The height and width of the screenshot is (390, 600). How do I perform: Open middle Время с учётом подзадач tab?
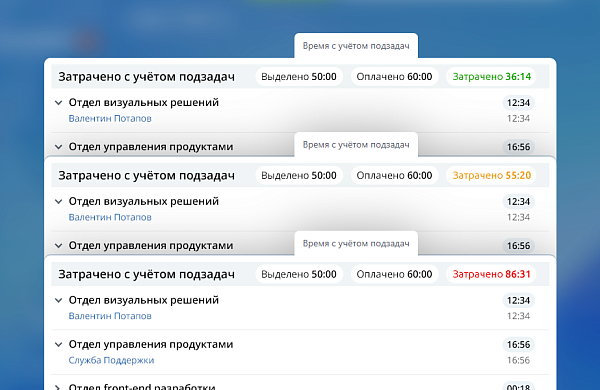tap(356, 145)
